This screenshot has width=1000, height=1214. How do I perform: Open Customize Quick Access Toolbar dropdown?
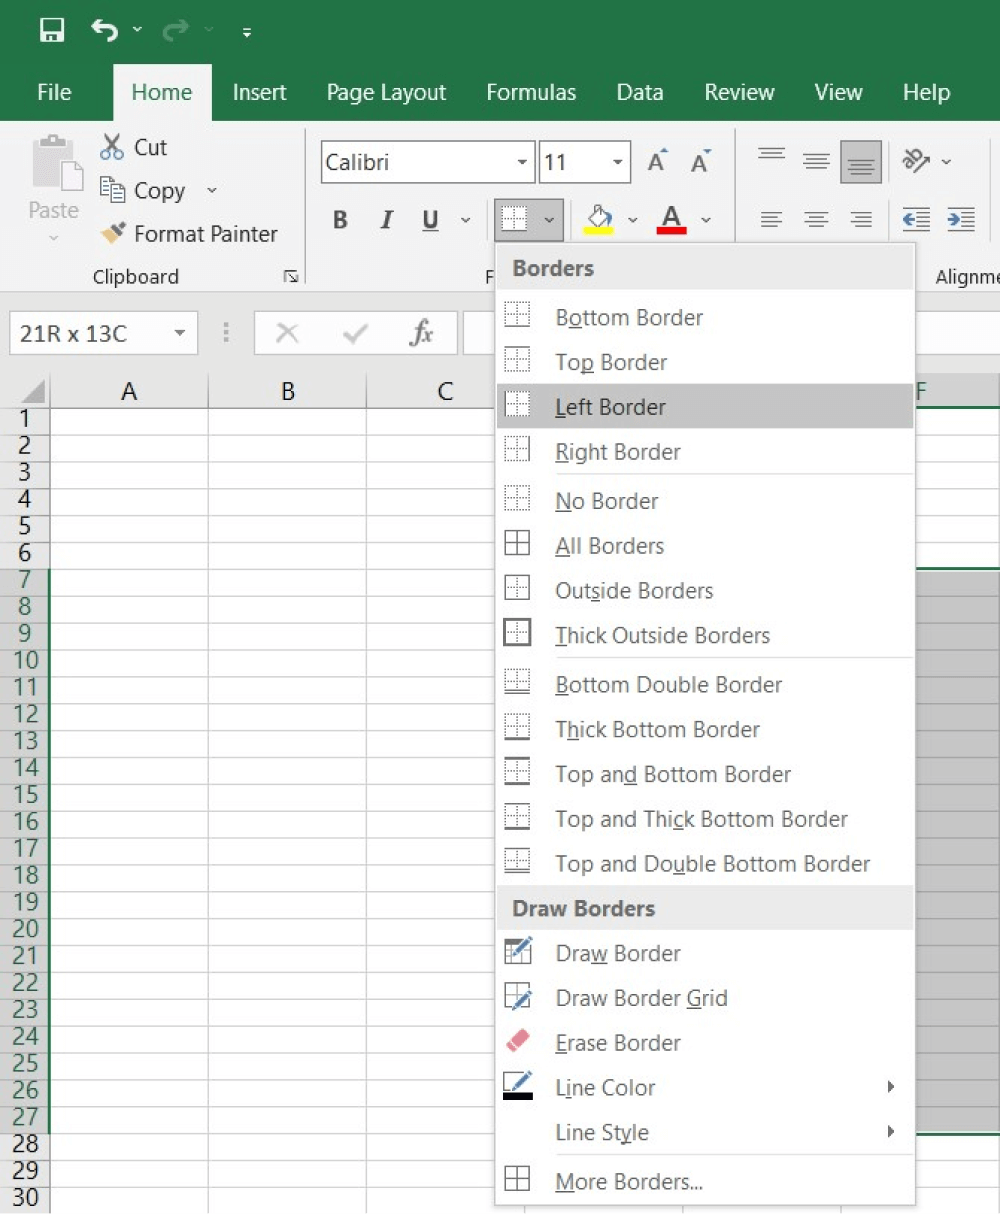(247, 32)
